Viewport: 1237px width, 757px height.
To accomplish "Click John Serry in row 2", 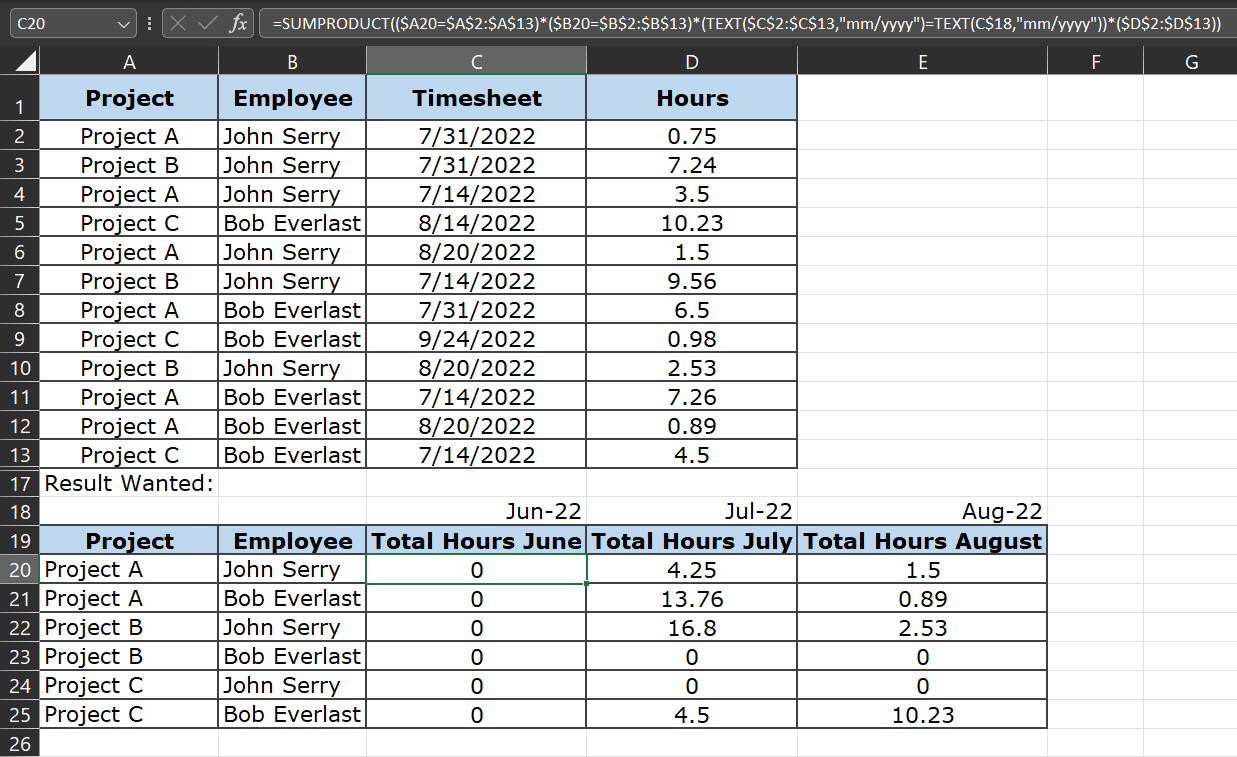I will point(292,136).
